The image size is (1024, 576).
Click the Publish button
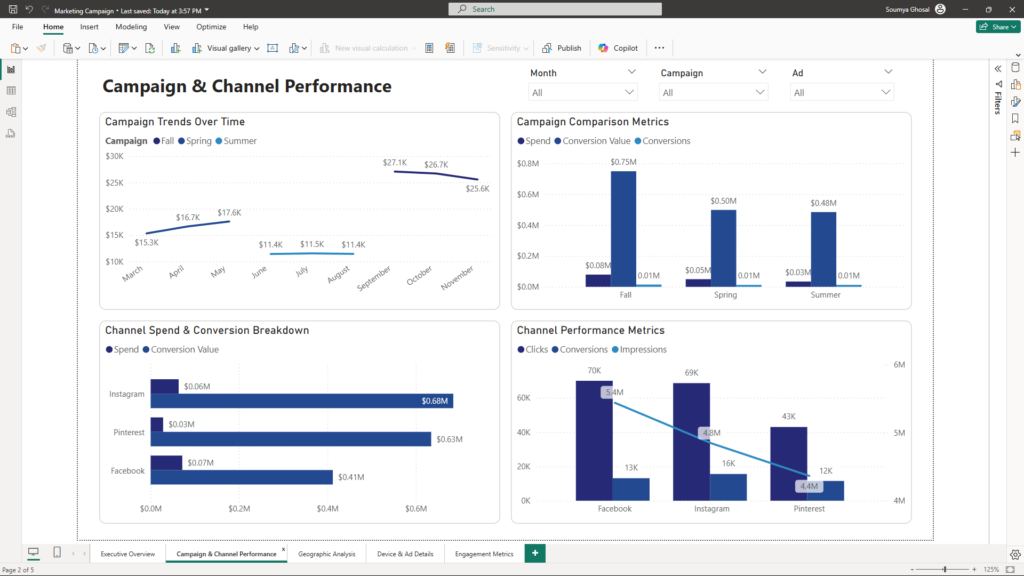tap(561, 48)
